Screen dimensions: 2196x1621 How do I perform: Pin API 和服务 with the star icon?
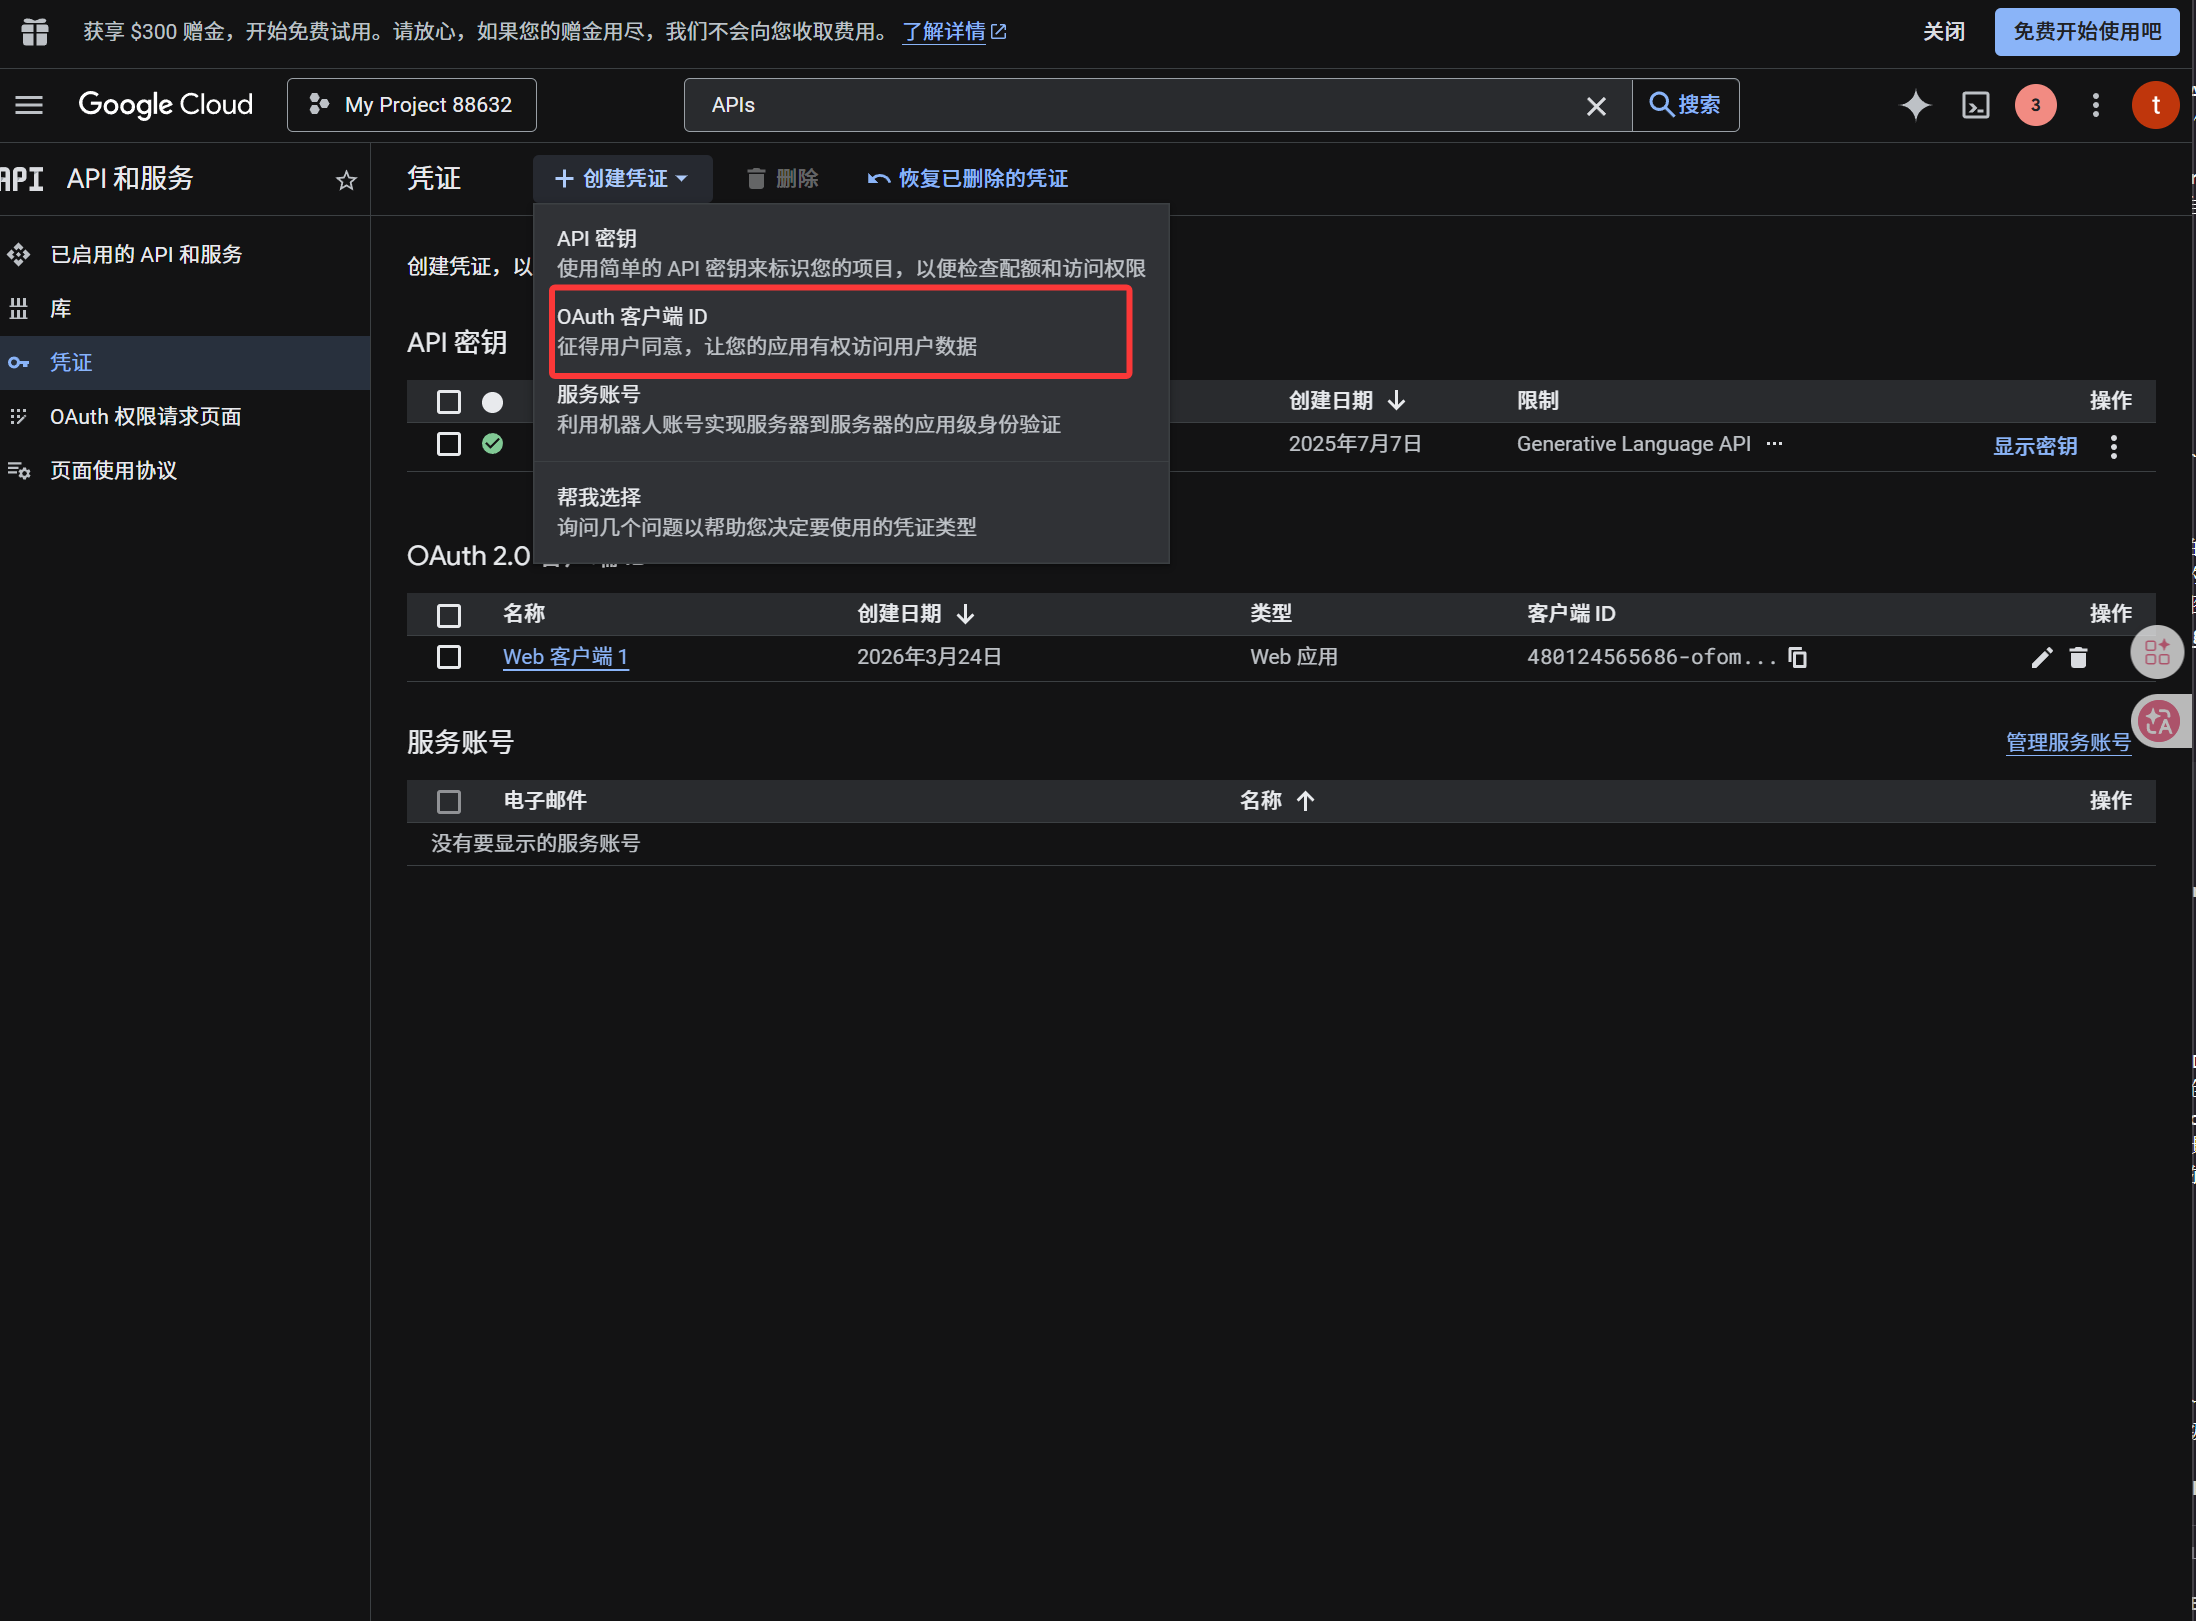tap(346, 180)
